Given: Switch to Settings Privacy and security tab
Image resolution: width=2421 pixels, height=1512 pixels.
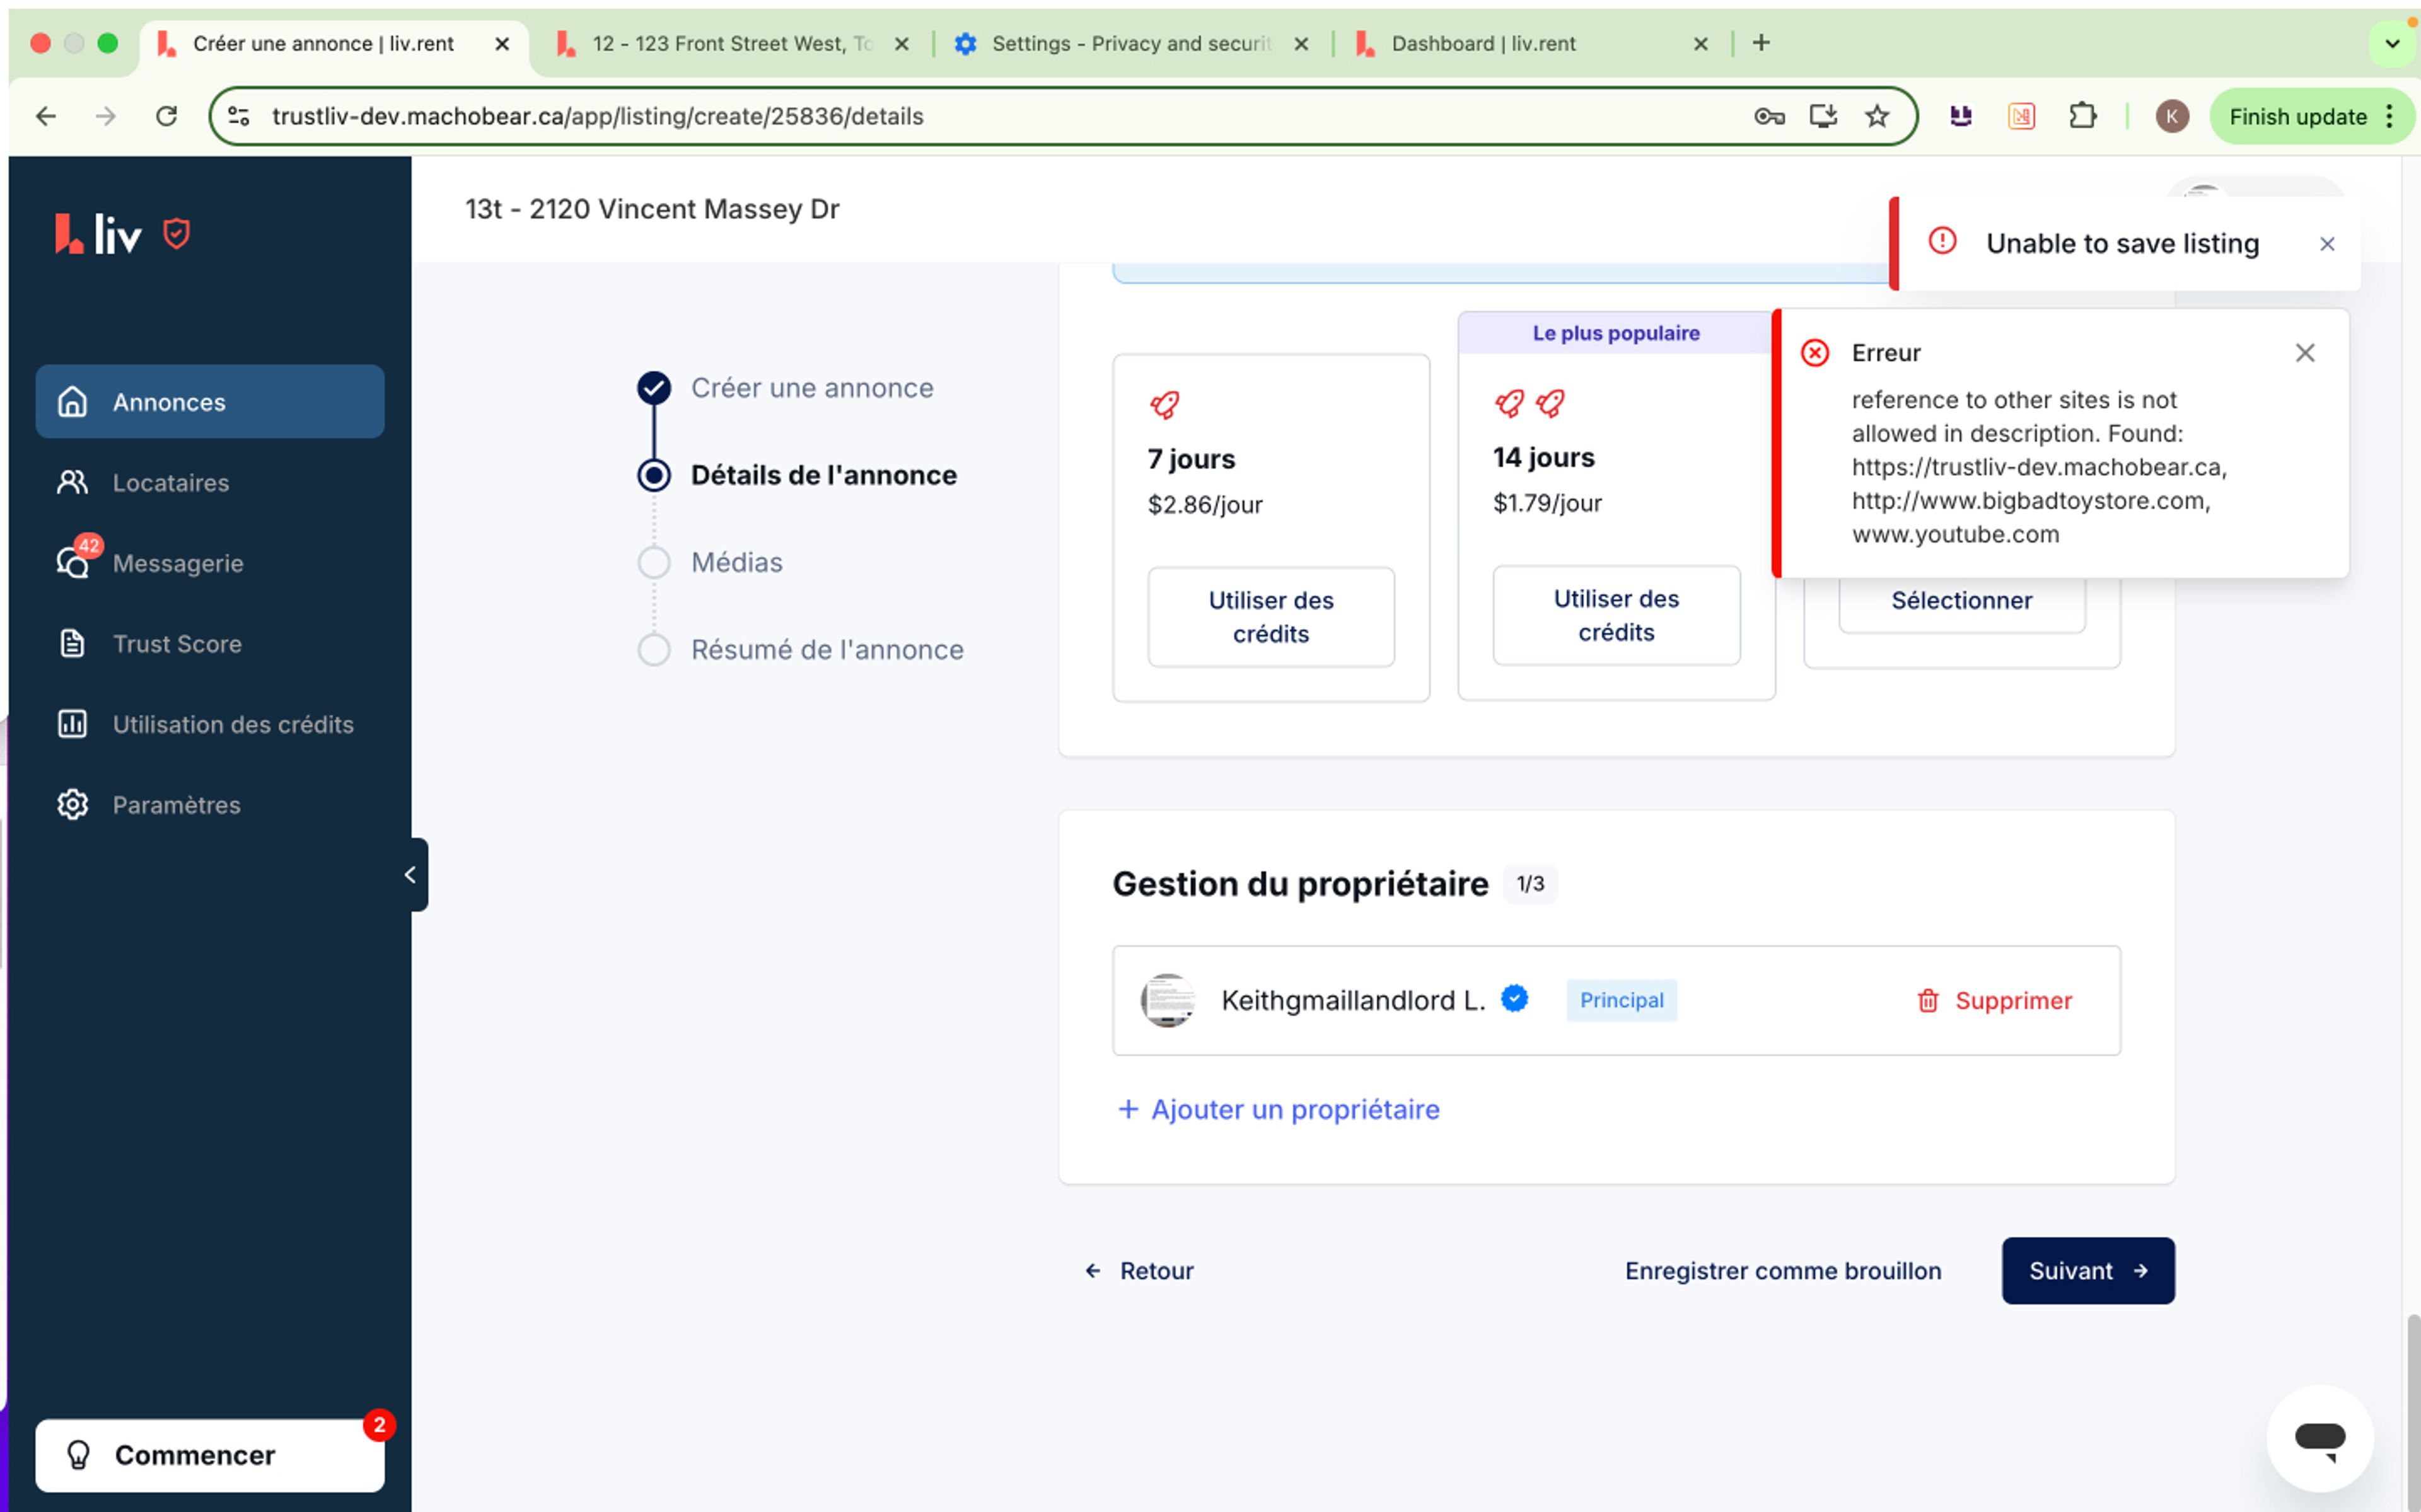Looking at the screenshot, I should 1130,43.
